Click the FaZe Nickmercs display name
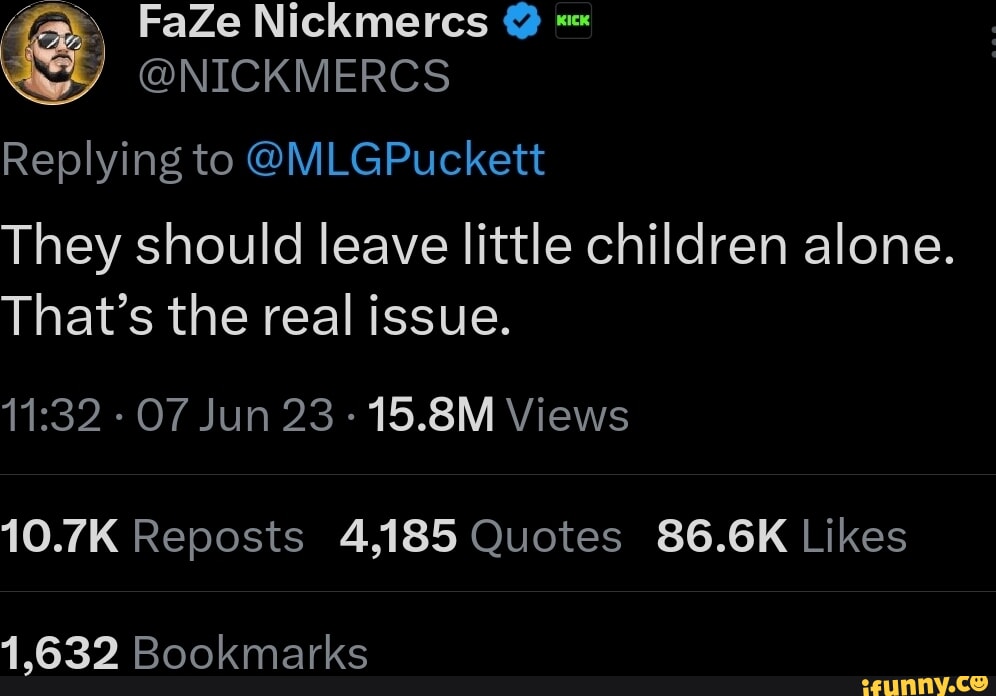The image size is (996, 696). point(314,22)
